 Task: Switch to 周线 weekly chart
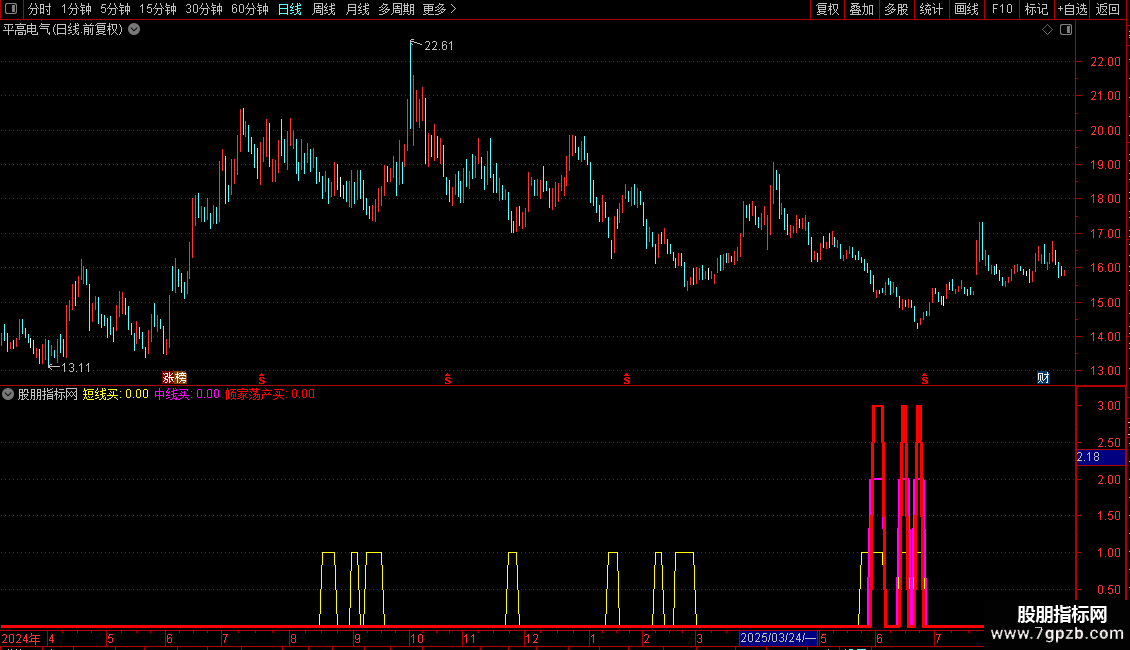(324, 9)
